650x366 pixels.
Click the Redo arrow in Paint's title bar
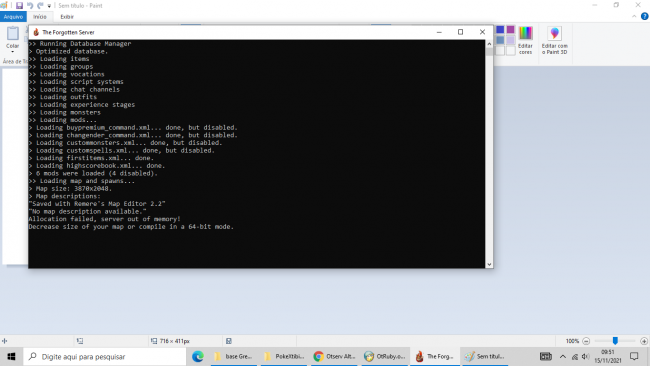click(40, 5)
